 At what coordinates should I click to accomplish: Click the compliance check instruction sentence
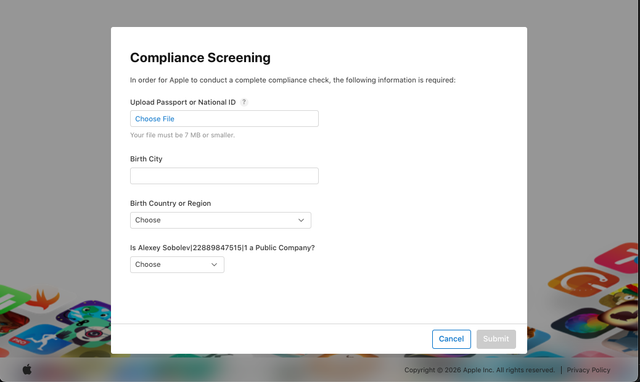point(293,80)
